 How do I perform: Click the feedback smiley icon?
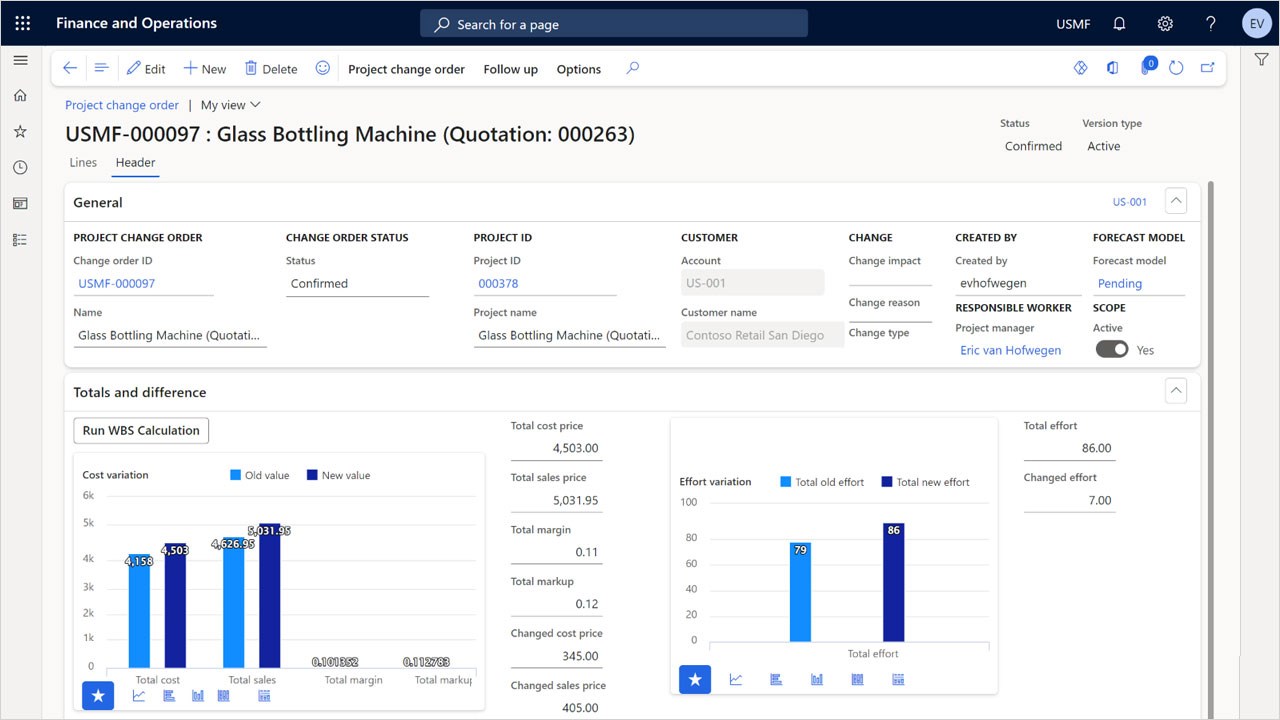click(x=322, y=68)
